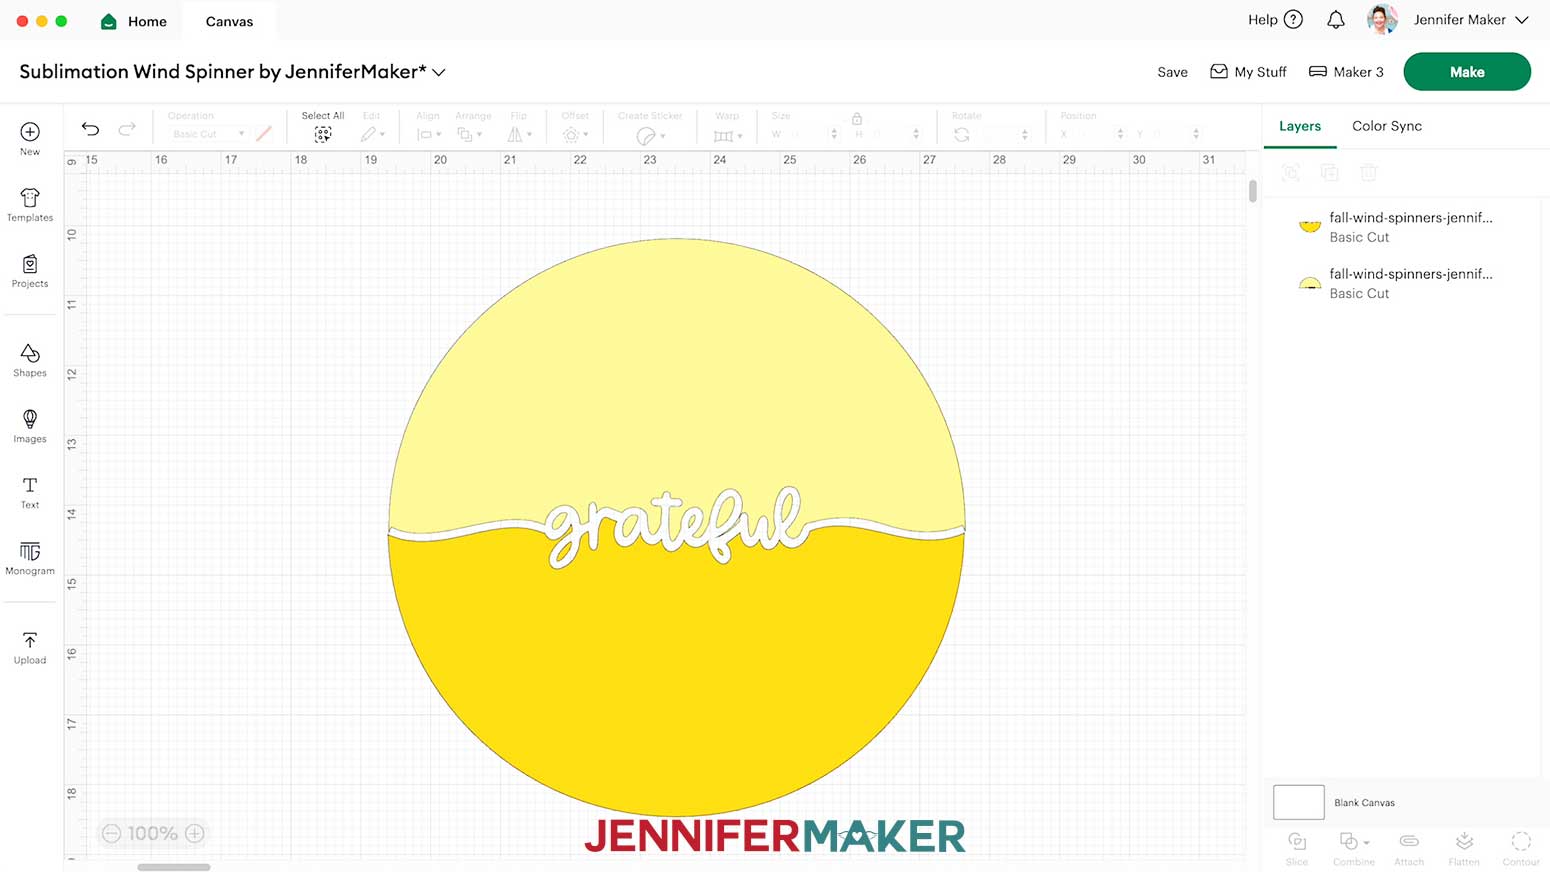The image size is (1550, 872).
Task: Open the Edit pencil menu
Action: [372, 134]
